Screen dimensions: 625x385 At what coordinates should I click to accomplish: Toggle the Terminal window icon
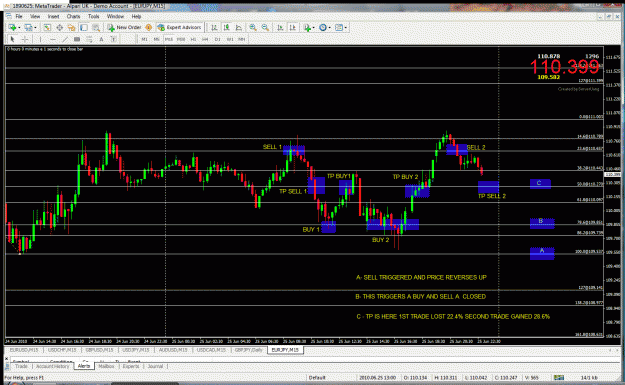pyautogui.click(x=84, y=28)
